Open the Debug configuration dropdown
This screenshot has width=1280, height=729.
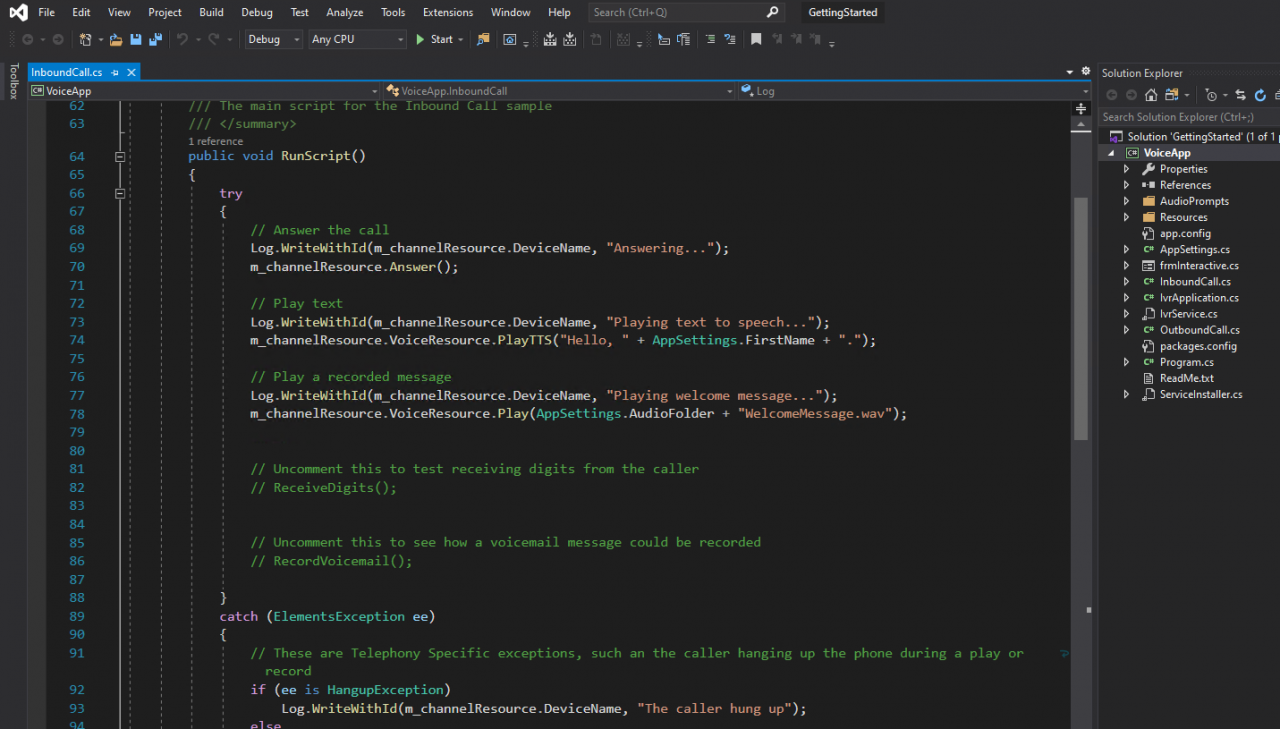273,40
